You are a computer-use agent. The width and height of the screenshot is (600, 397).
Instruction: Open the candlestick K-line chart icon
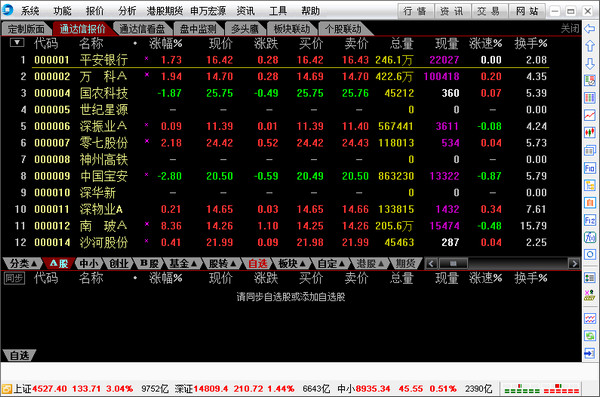click(590, 132)
